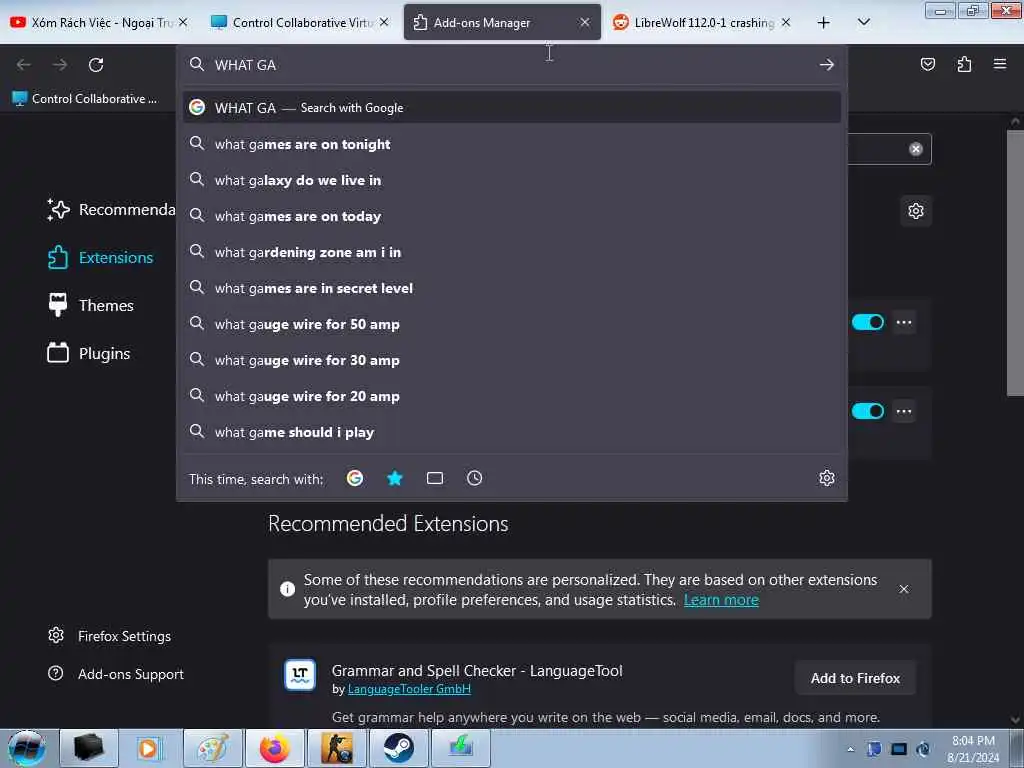Open more options for second extension

click(904, 411)
